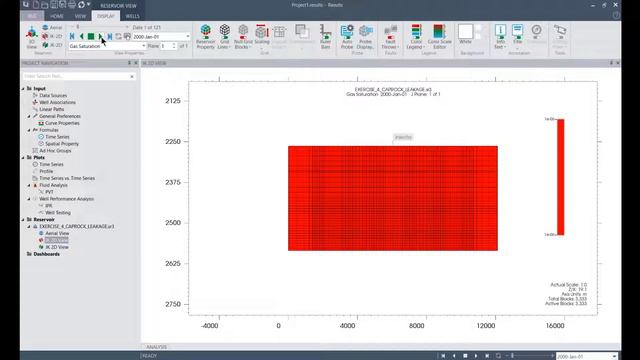Open the VIEW ribbon tab

[x=80, y=16]
